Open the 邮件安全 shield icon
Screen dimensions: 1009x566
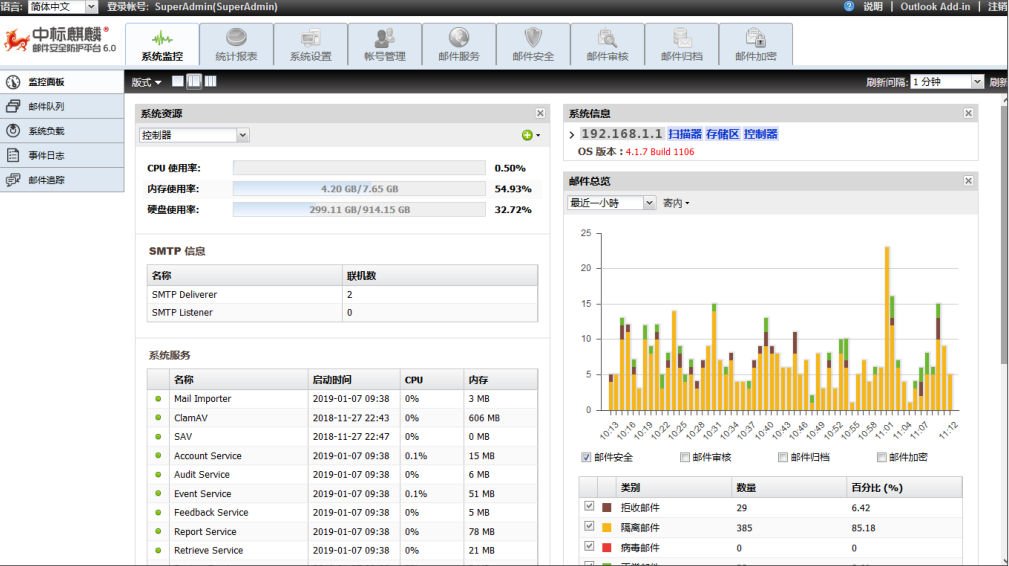(x=533, y=39)
